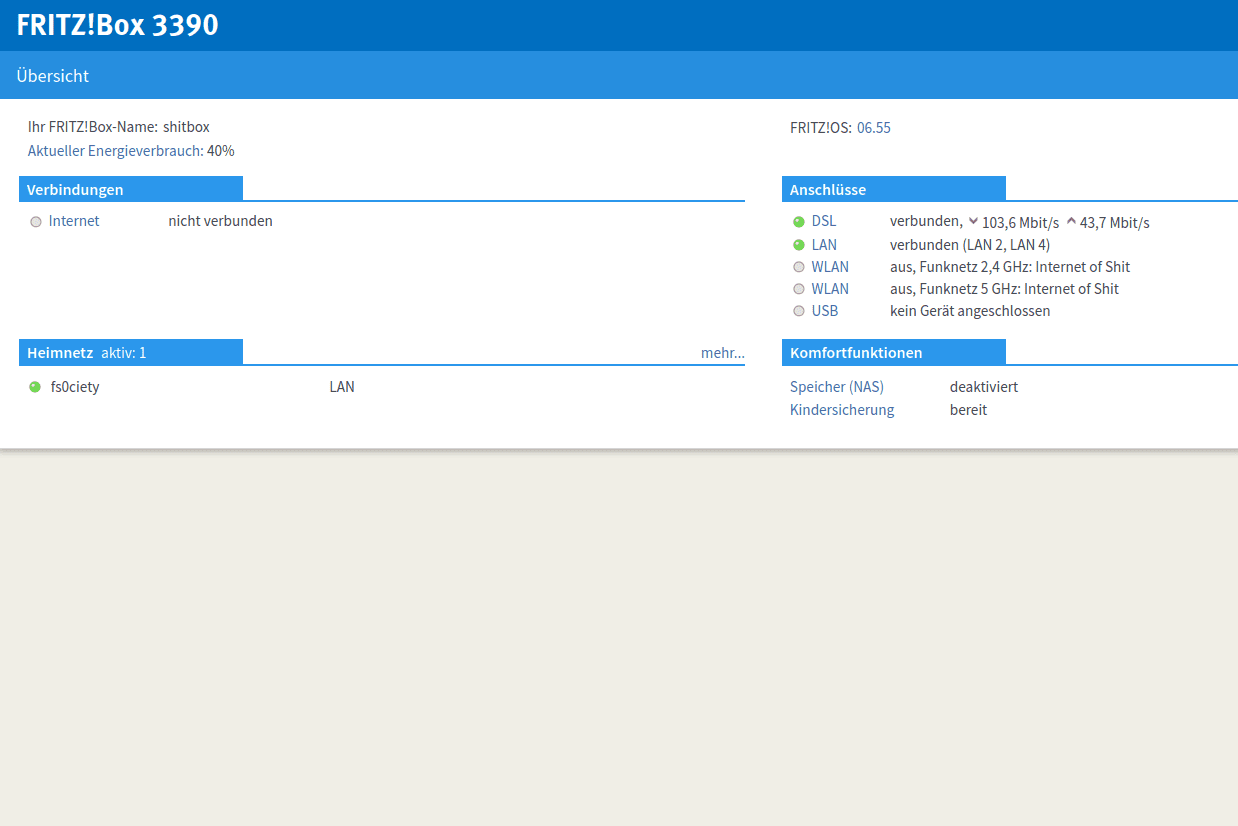Image resolution: width=1238 pixels, height=826 pixels.
Task: Click the grey USB status LED
Action: pos(799,311)
